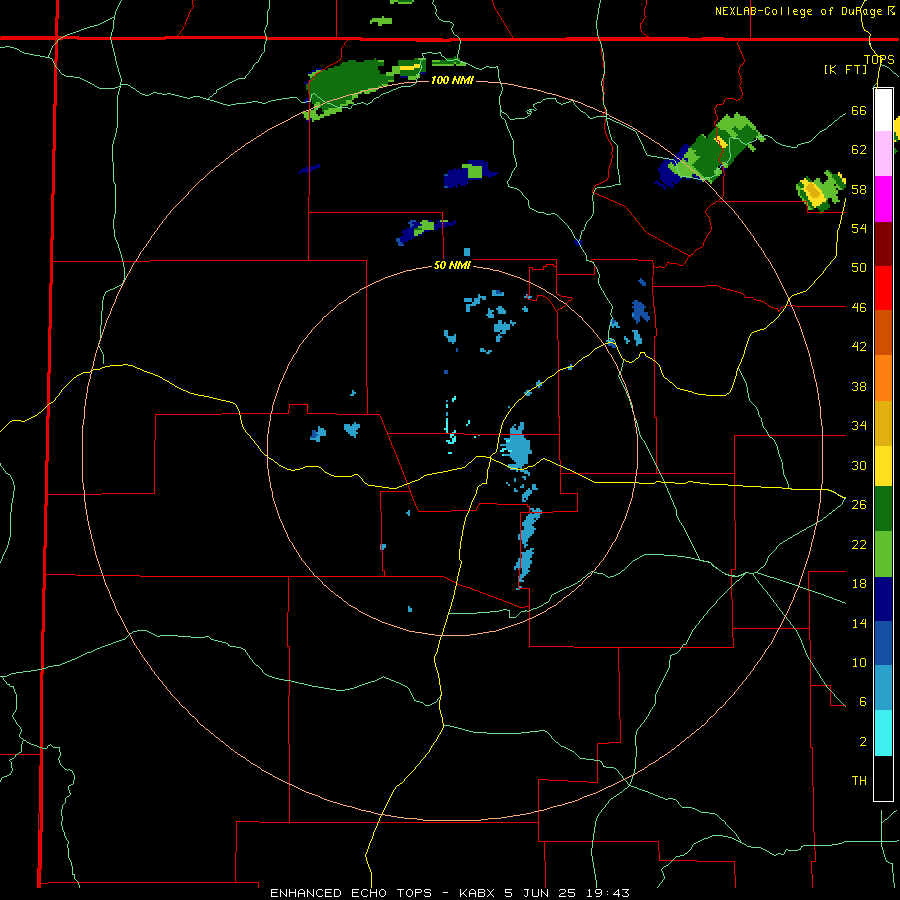Click the 50 value on legend scale
The width and height of the screenshot is (900, 900).
[859, 268]
